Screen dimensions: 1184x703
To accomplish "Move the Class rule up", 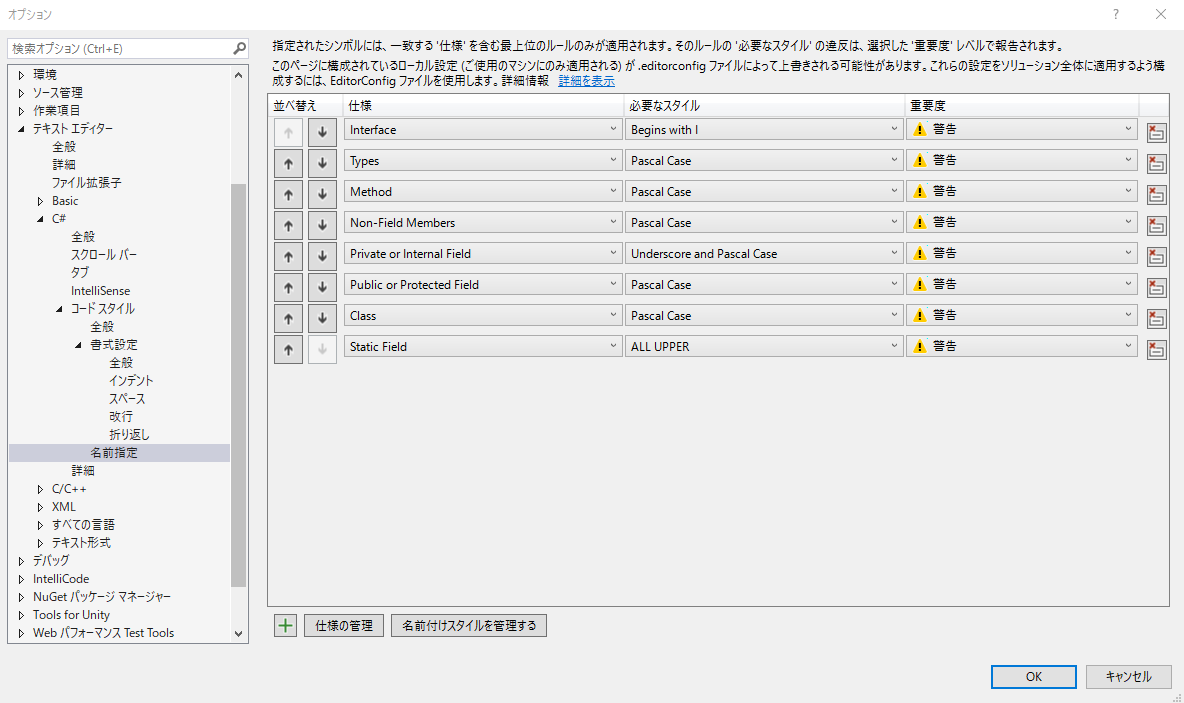I will point(288,318).
